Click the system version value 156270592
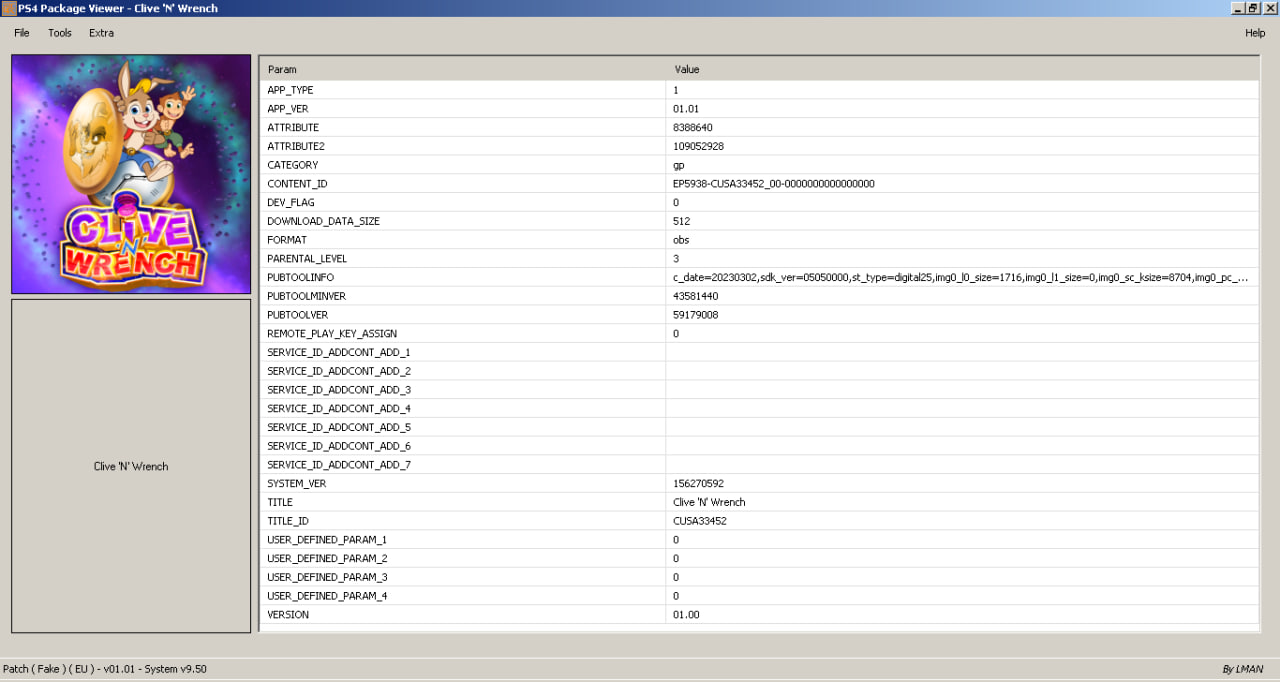1280x682 pixels. point(698,484)
